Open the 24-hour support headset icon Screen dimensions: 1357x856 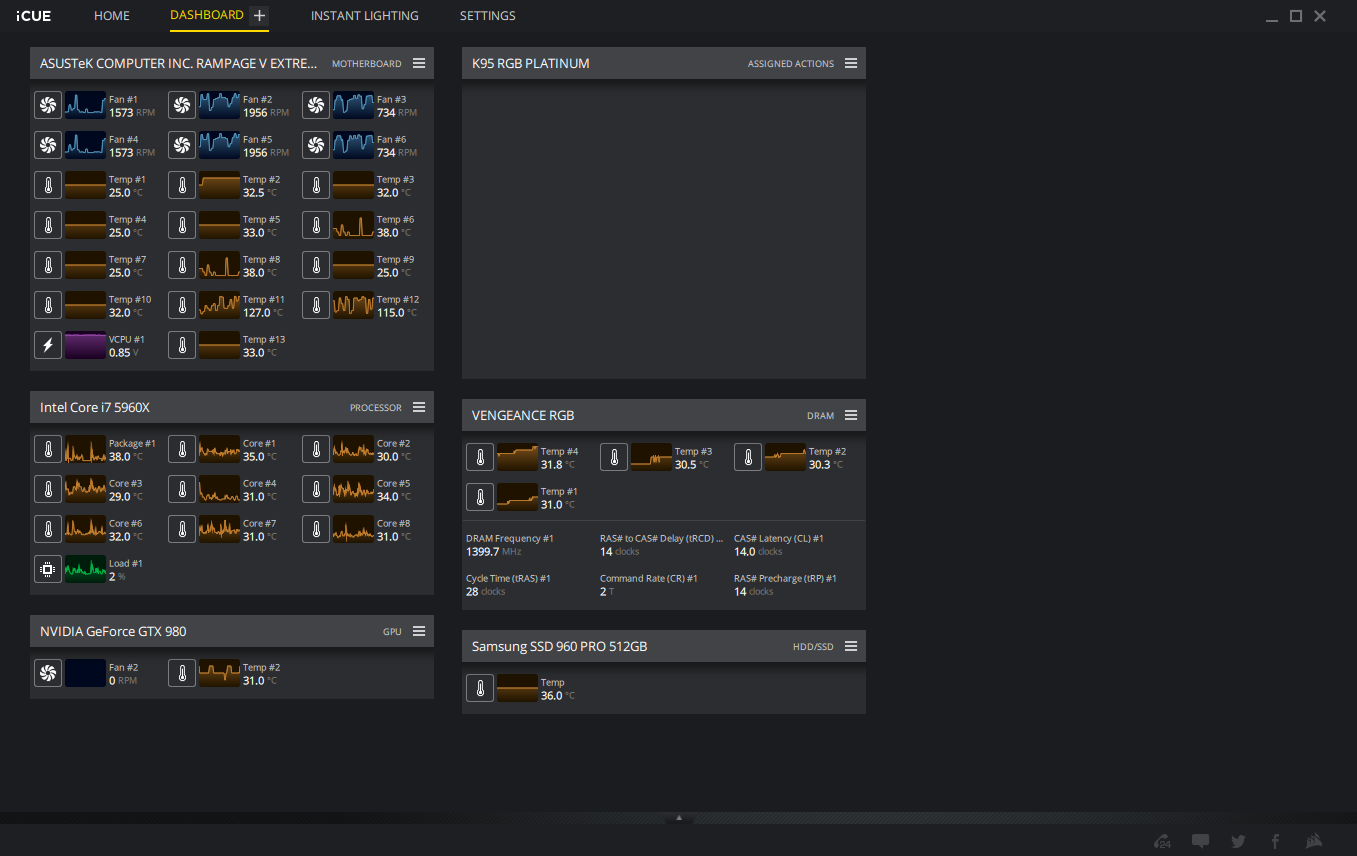pyautogui.click(x=1162, y=841)
